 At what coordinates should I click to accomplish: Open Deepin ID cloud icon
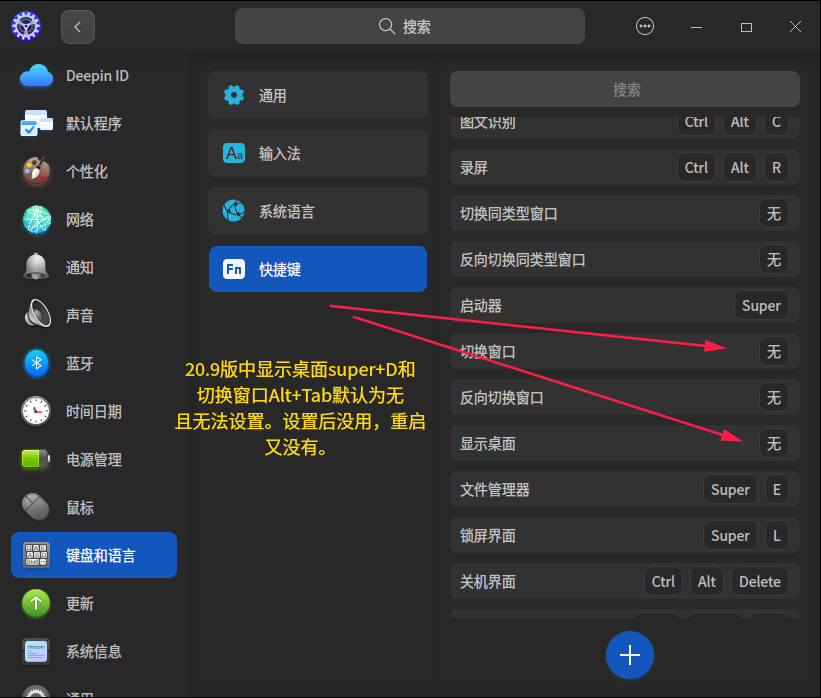36,76
